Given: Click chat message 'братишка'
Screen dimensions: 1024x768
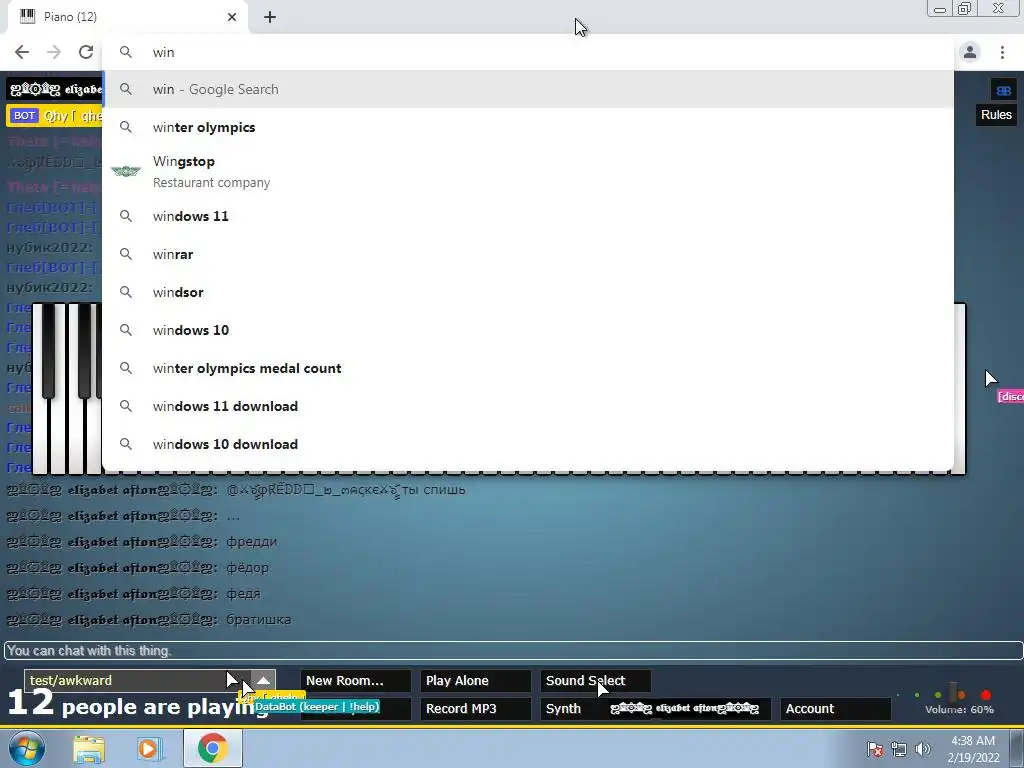Looking at the screenshot, I should [x=259, y=619].
